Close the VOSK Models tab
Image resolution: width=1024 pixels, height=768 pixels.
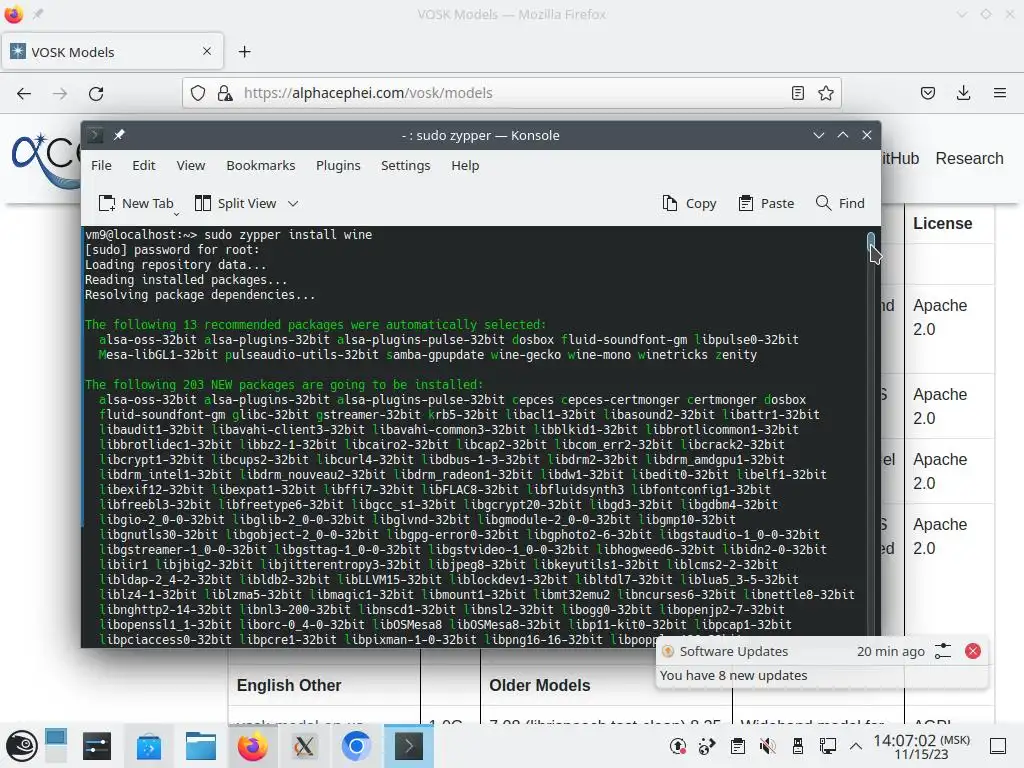click(x=207, y=51)
